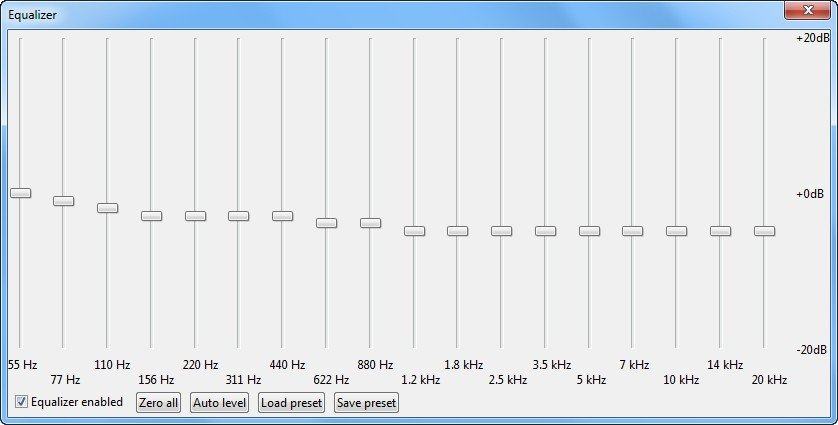Click the 2.5 kHz slider handle
Viewport: 838px width, 425px height.
[x=501, y=230]
